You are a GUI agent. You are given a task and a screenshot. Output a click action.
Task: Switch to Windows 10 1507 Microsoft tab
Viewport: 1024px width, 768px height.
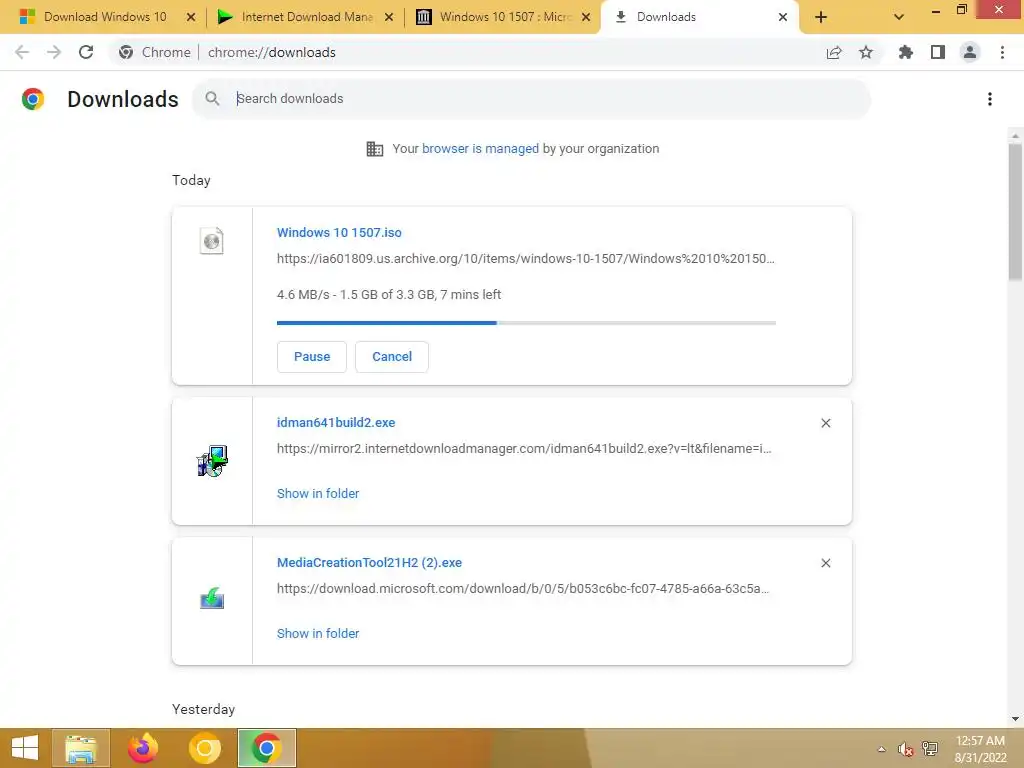[504, 17]
